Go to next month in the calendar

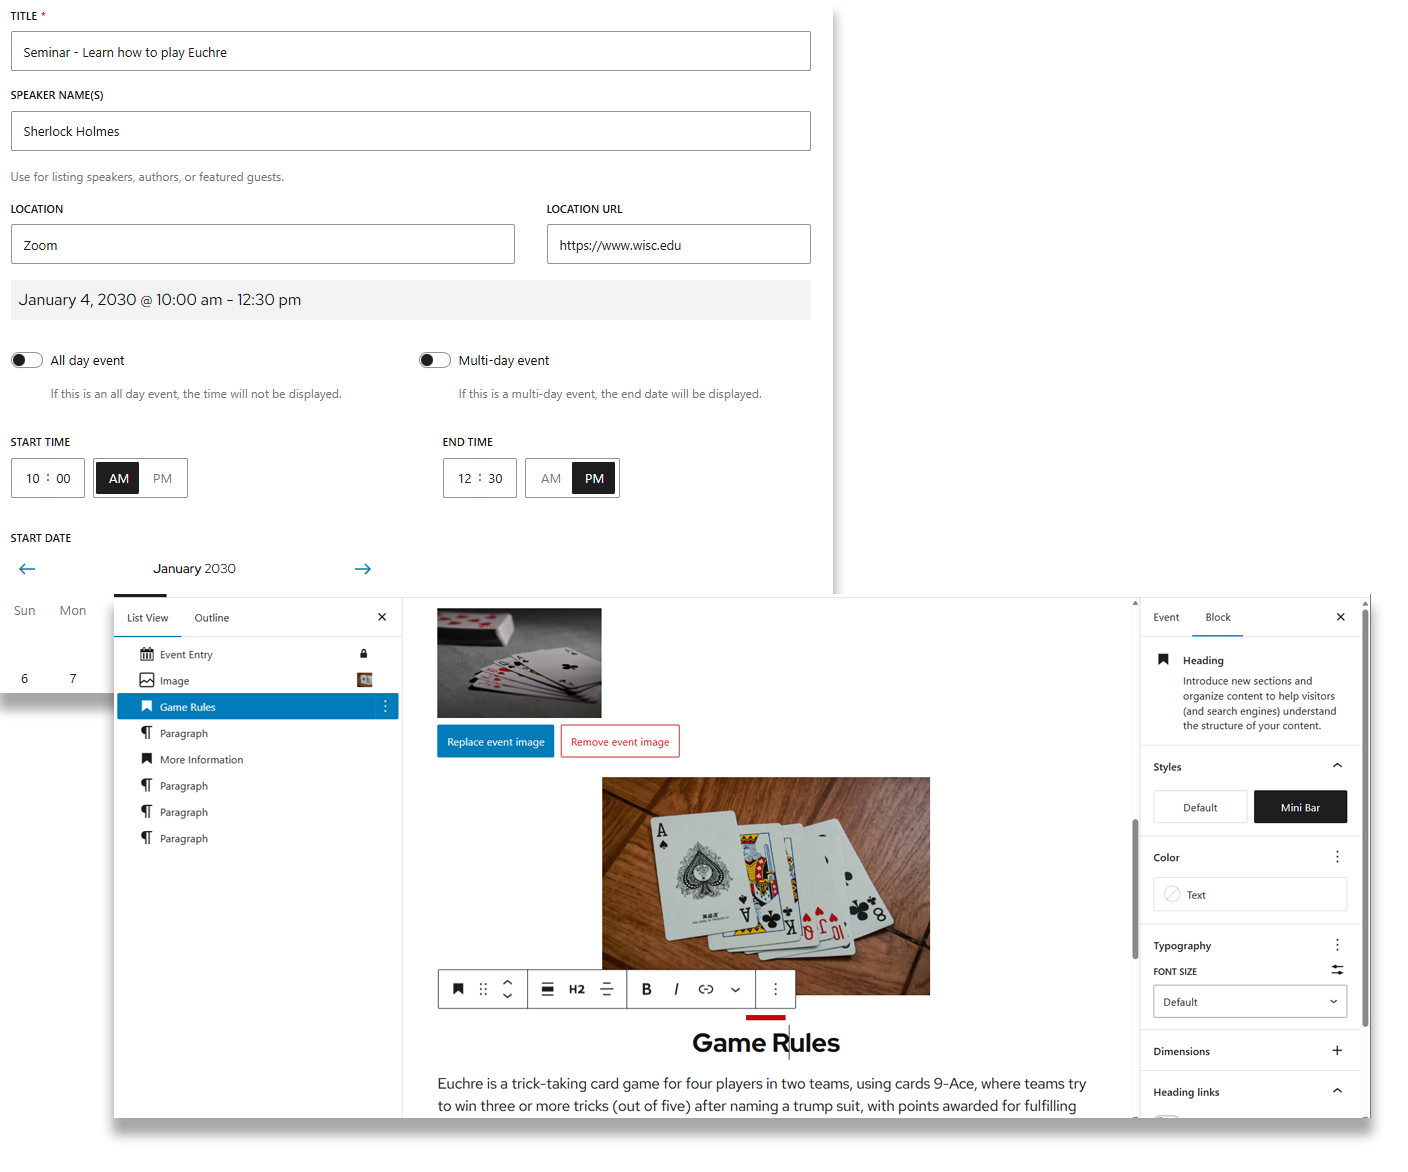363,568
